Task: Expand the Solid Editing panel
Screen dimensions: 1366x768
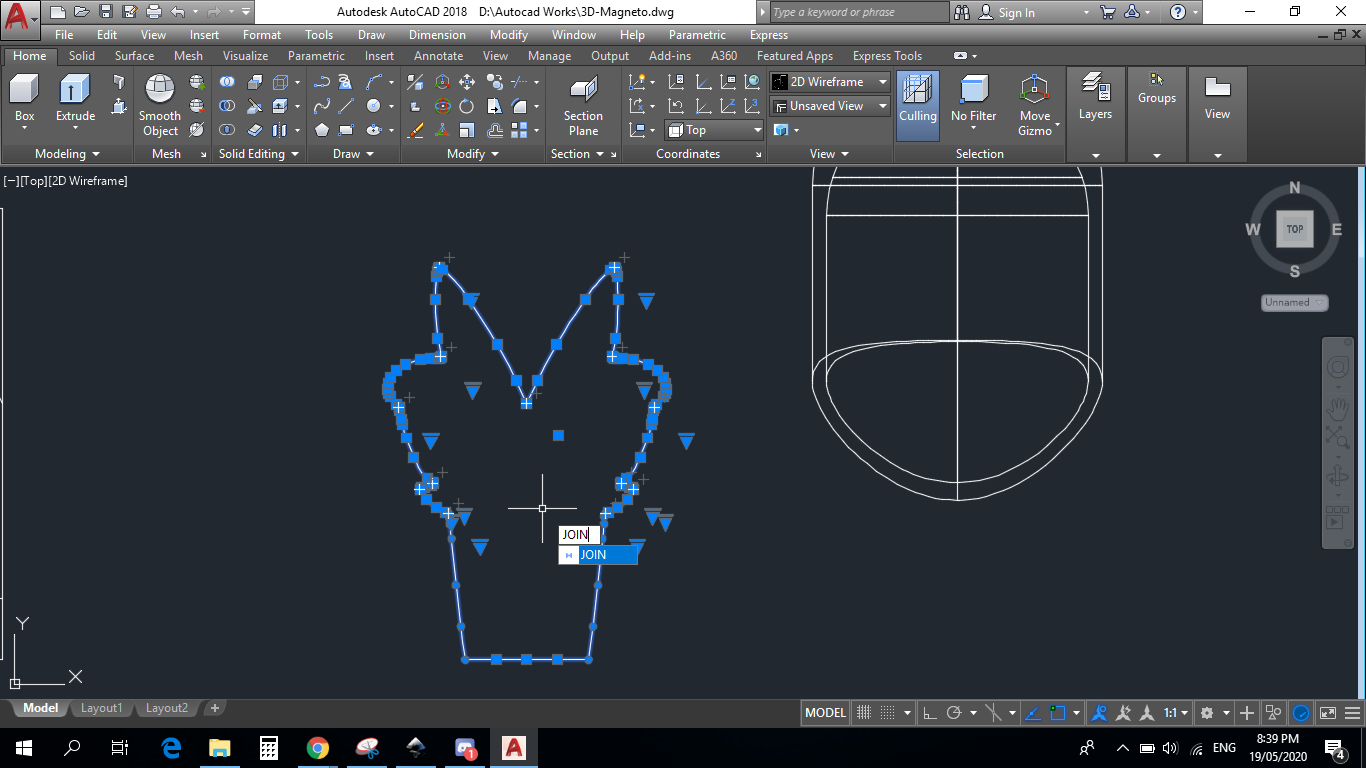Action: (259, 154)
